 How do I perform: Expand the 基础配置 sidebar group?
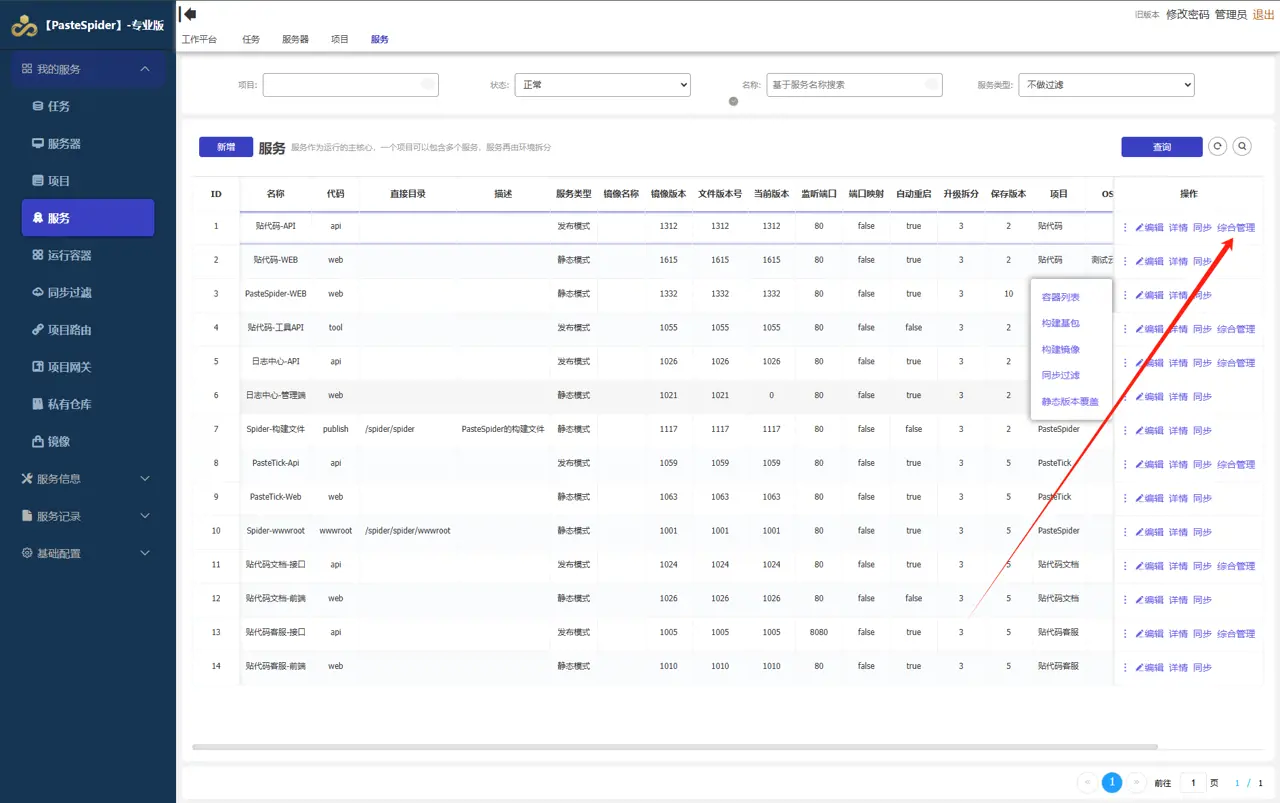(88, 553)
